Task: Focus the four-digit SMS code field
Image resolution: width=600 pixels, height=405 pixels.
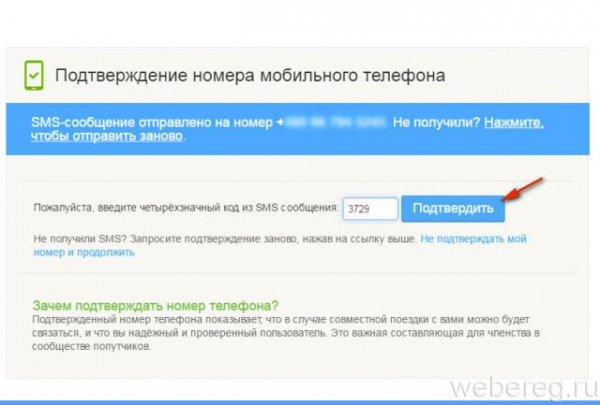Action: click(x=370, y=209)
